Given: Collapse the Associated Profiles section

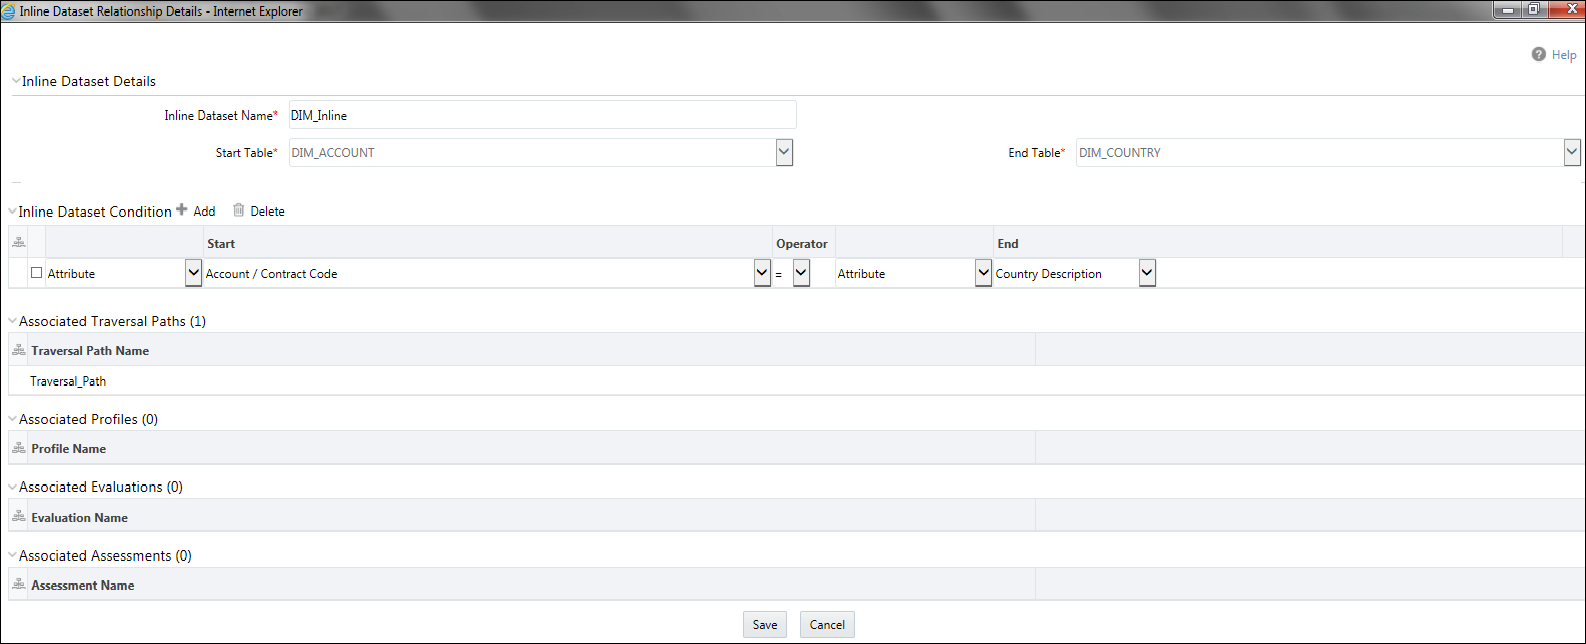Looking at the screenshot, I should click(x=12, y=420).
